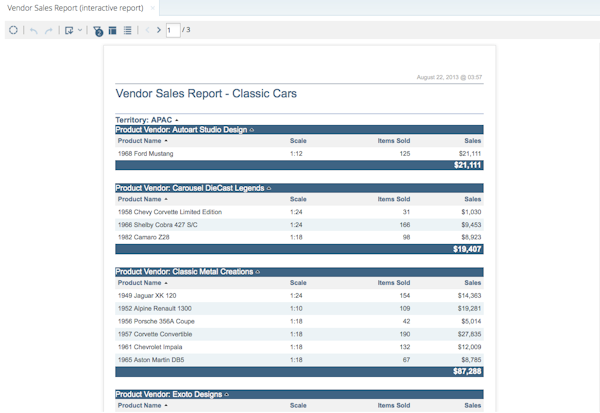
Task: Select the 1957 Corvette Convertible cell
Action: click(155, 334)
